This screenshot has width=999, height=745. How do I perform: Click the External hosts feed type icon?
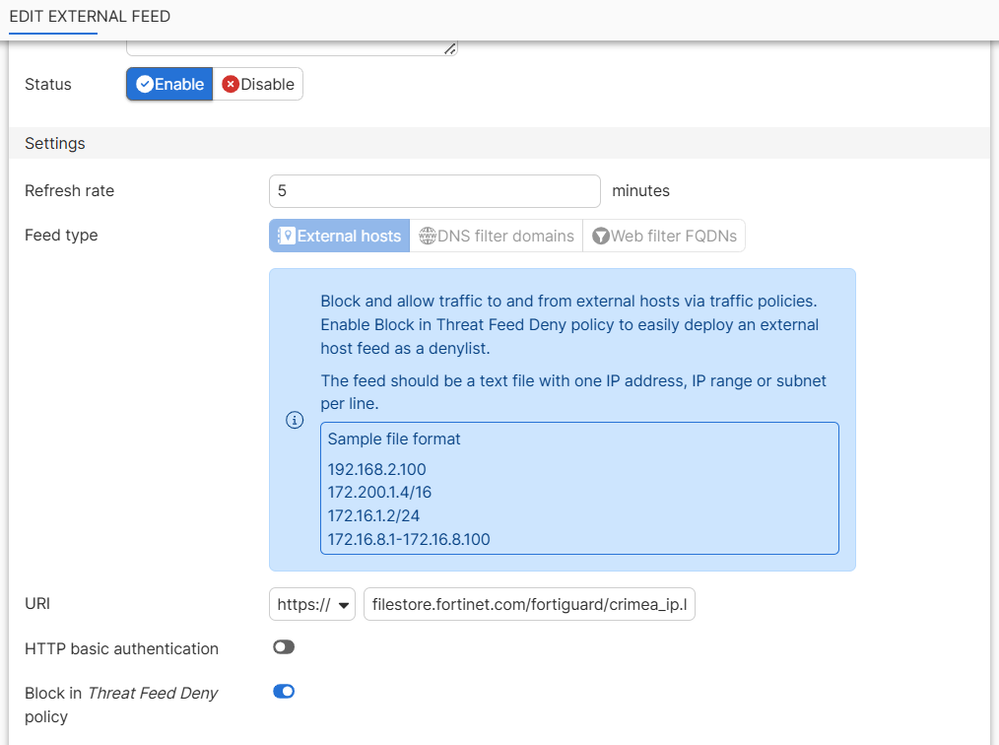285,236
